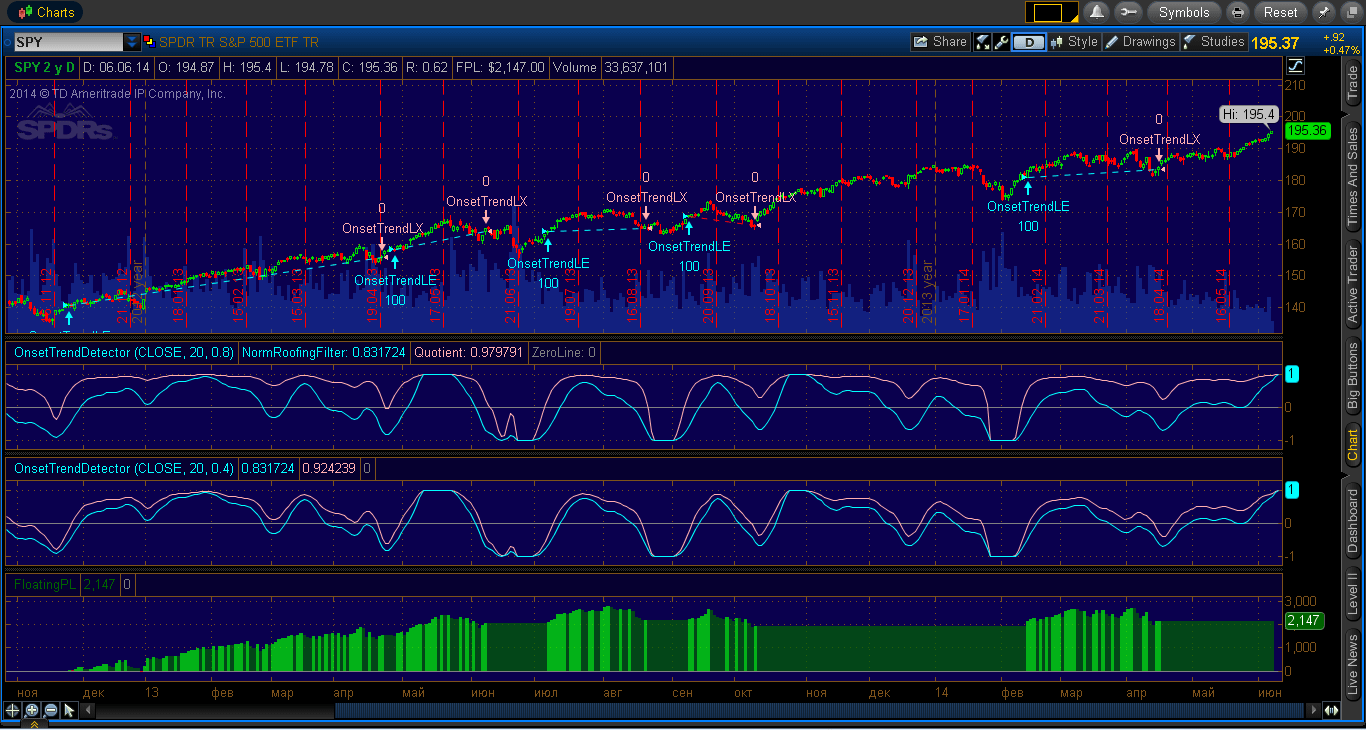Click the SPY symbol input field

click(68, 42)
